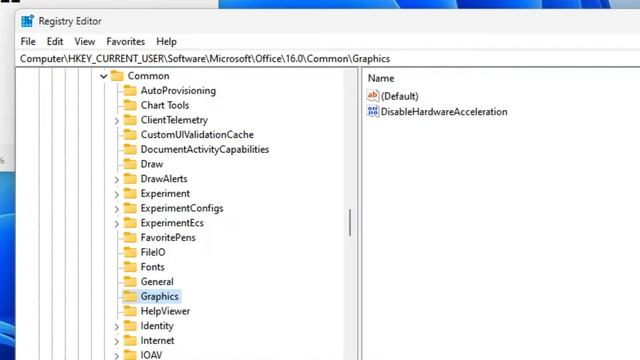640x360 pixels.
Task: Open the File menu
Action: tap(28, 42)
